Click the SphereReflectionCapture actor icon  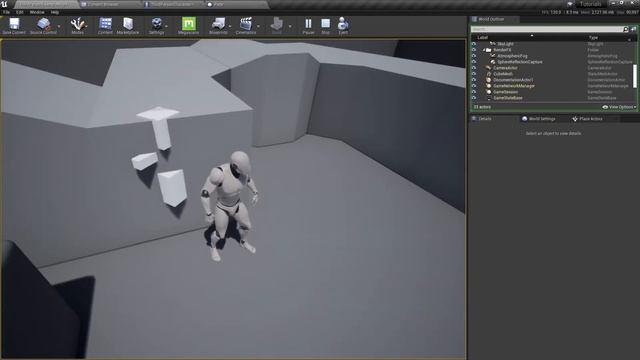(493, 62)
